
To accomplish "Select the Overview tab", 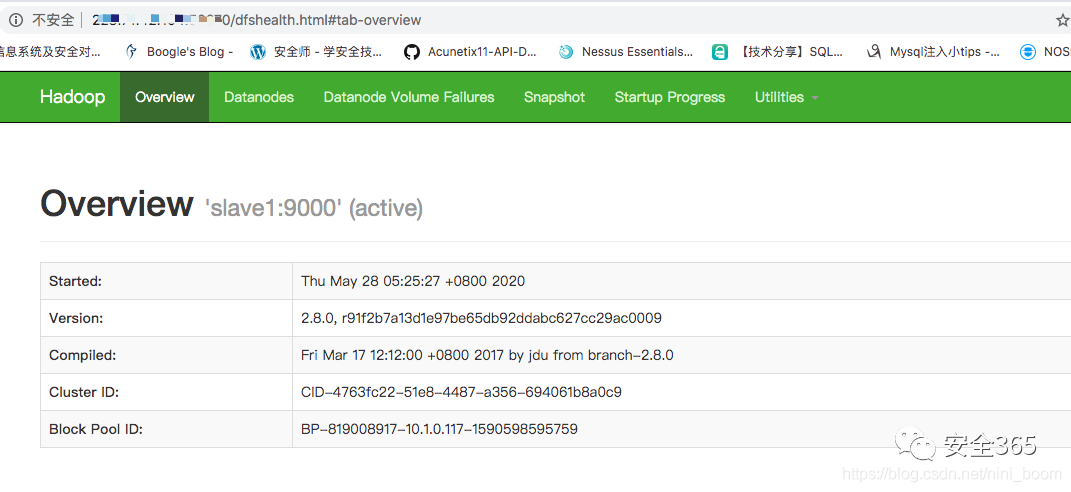I will click(x=165, y=97).
